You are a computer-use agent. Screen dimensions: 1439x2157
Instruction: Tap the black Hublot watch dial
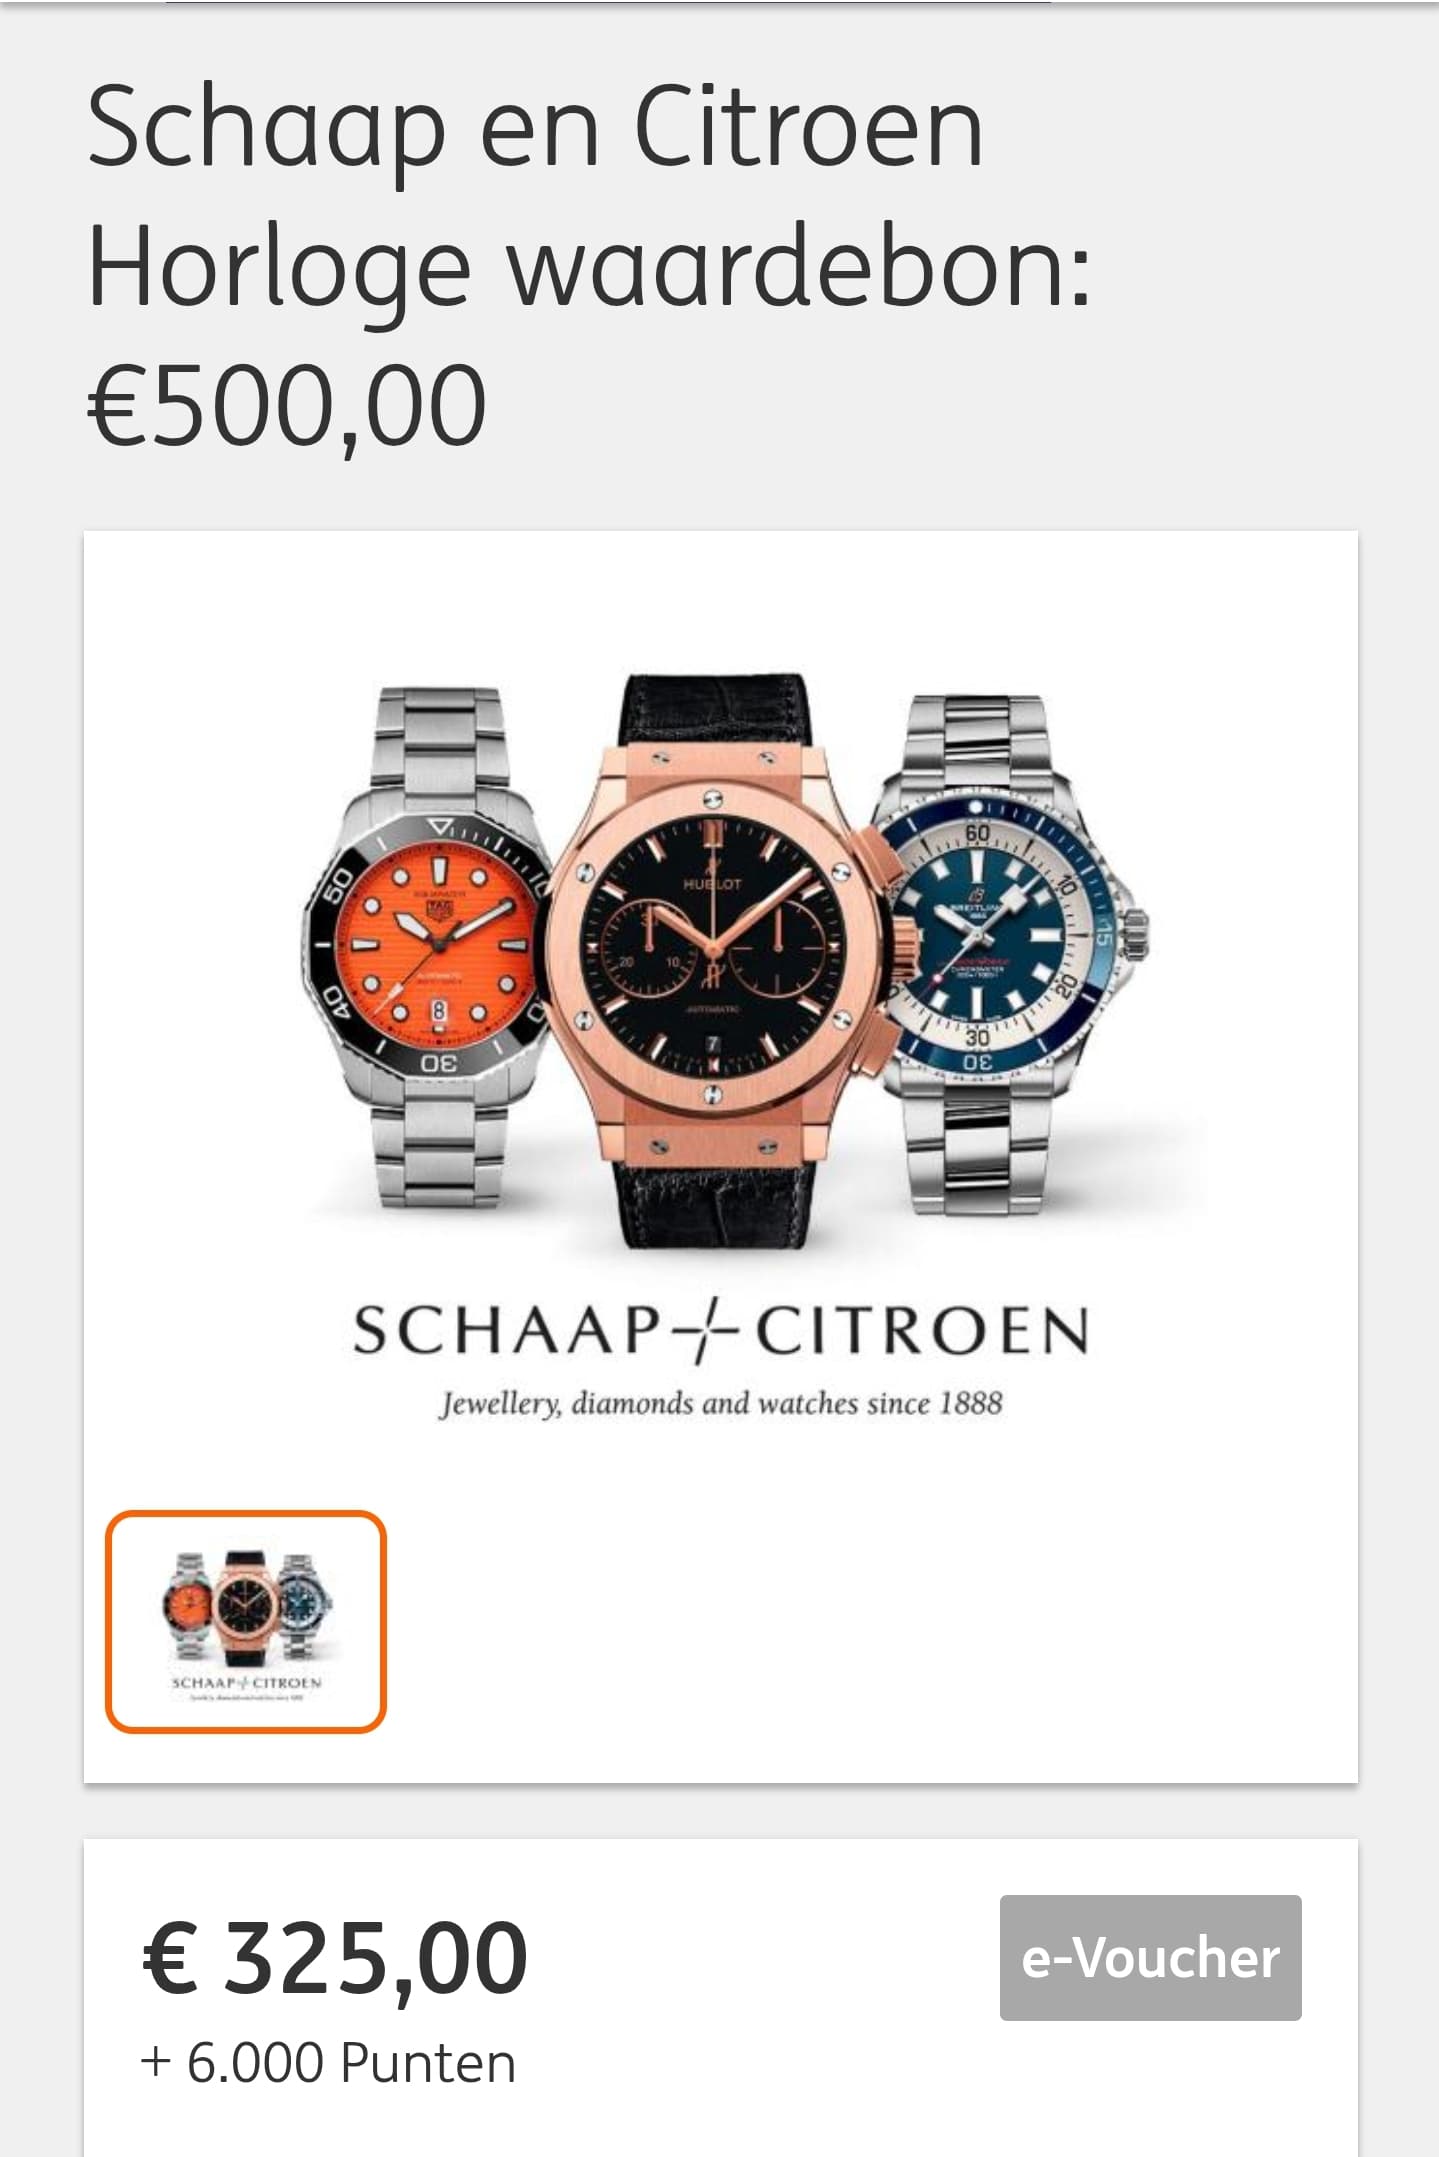pos(712,945)
